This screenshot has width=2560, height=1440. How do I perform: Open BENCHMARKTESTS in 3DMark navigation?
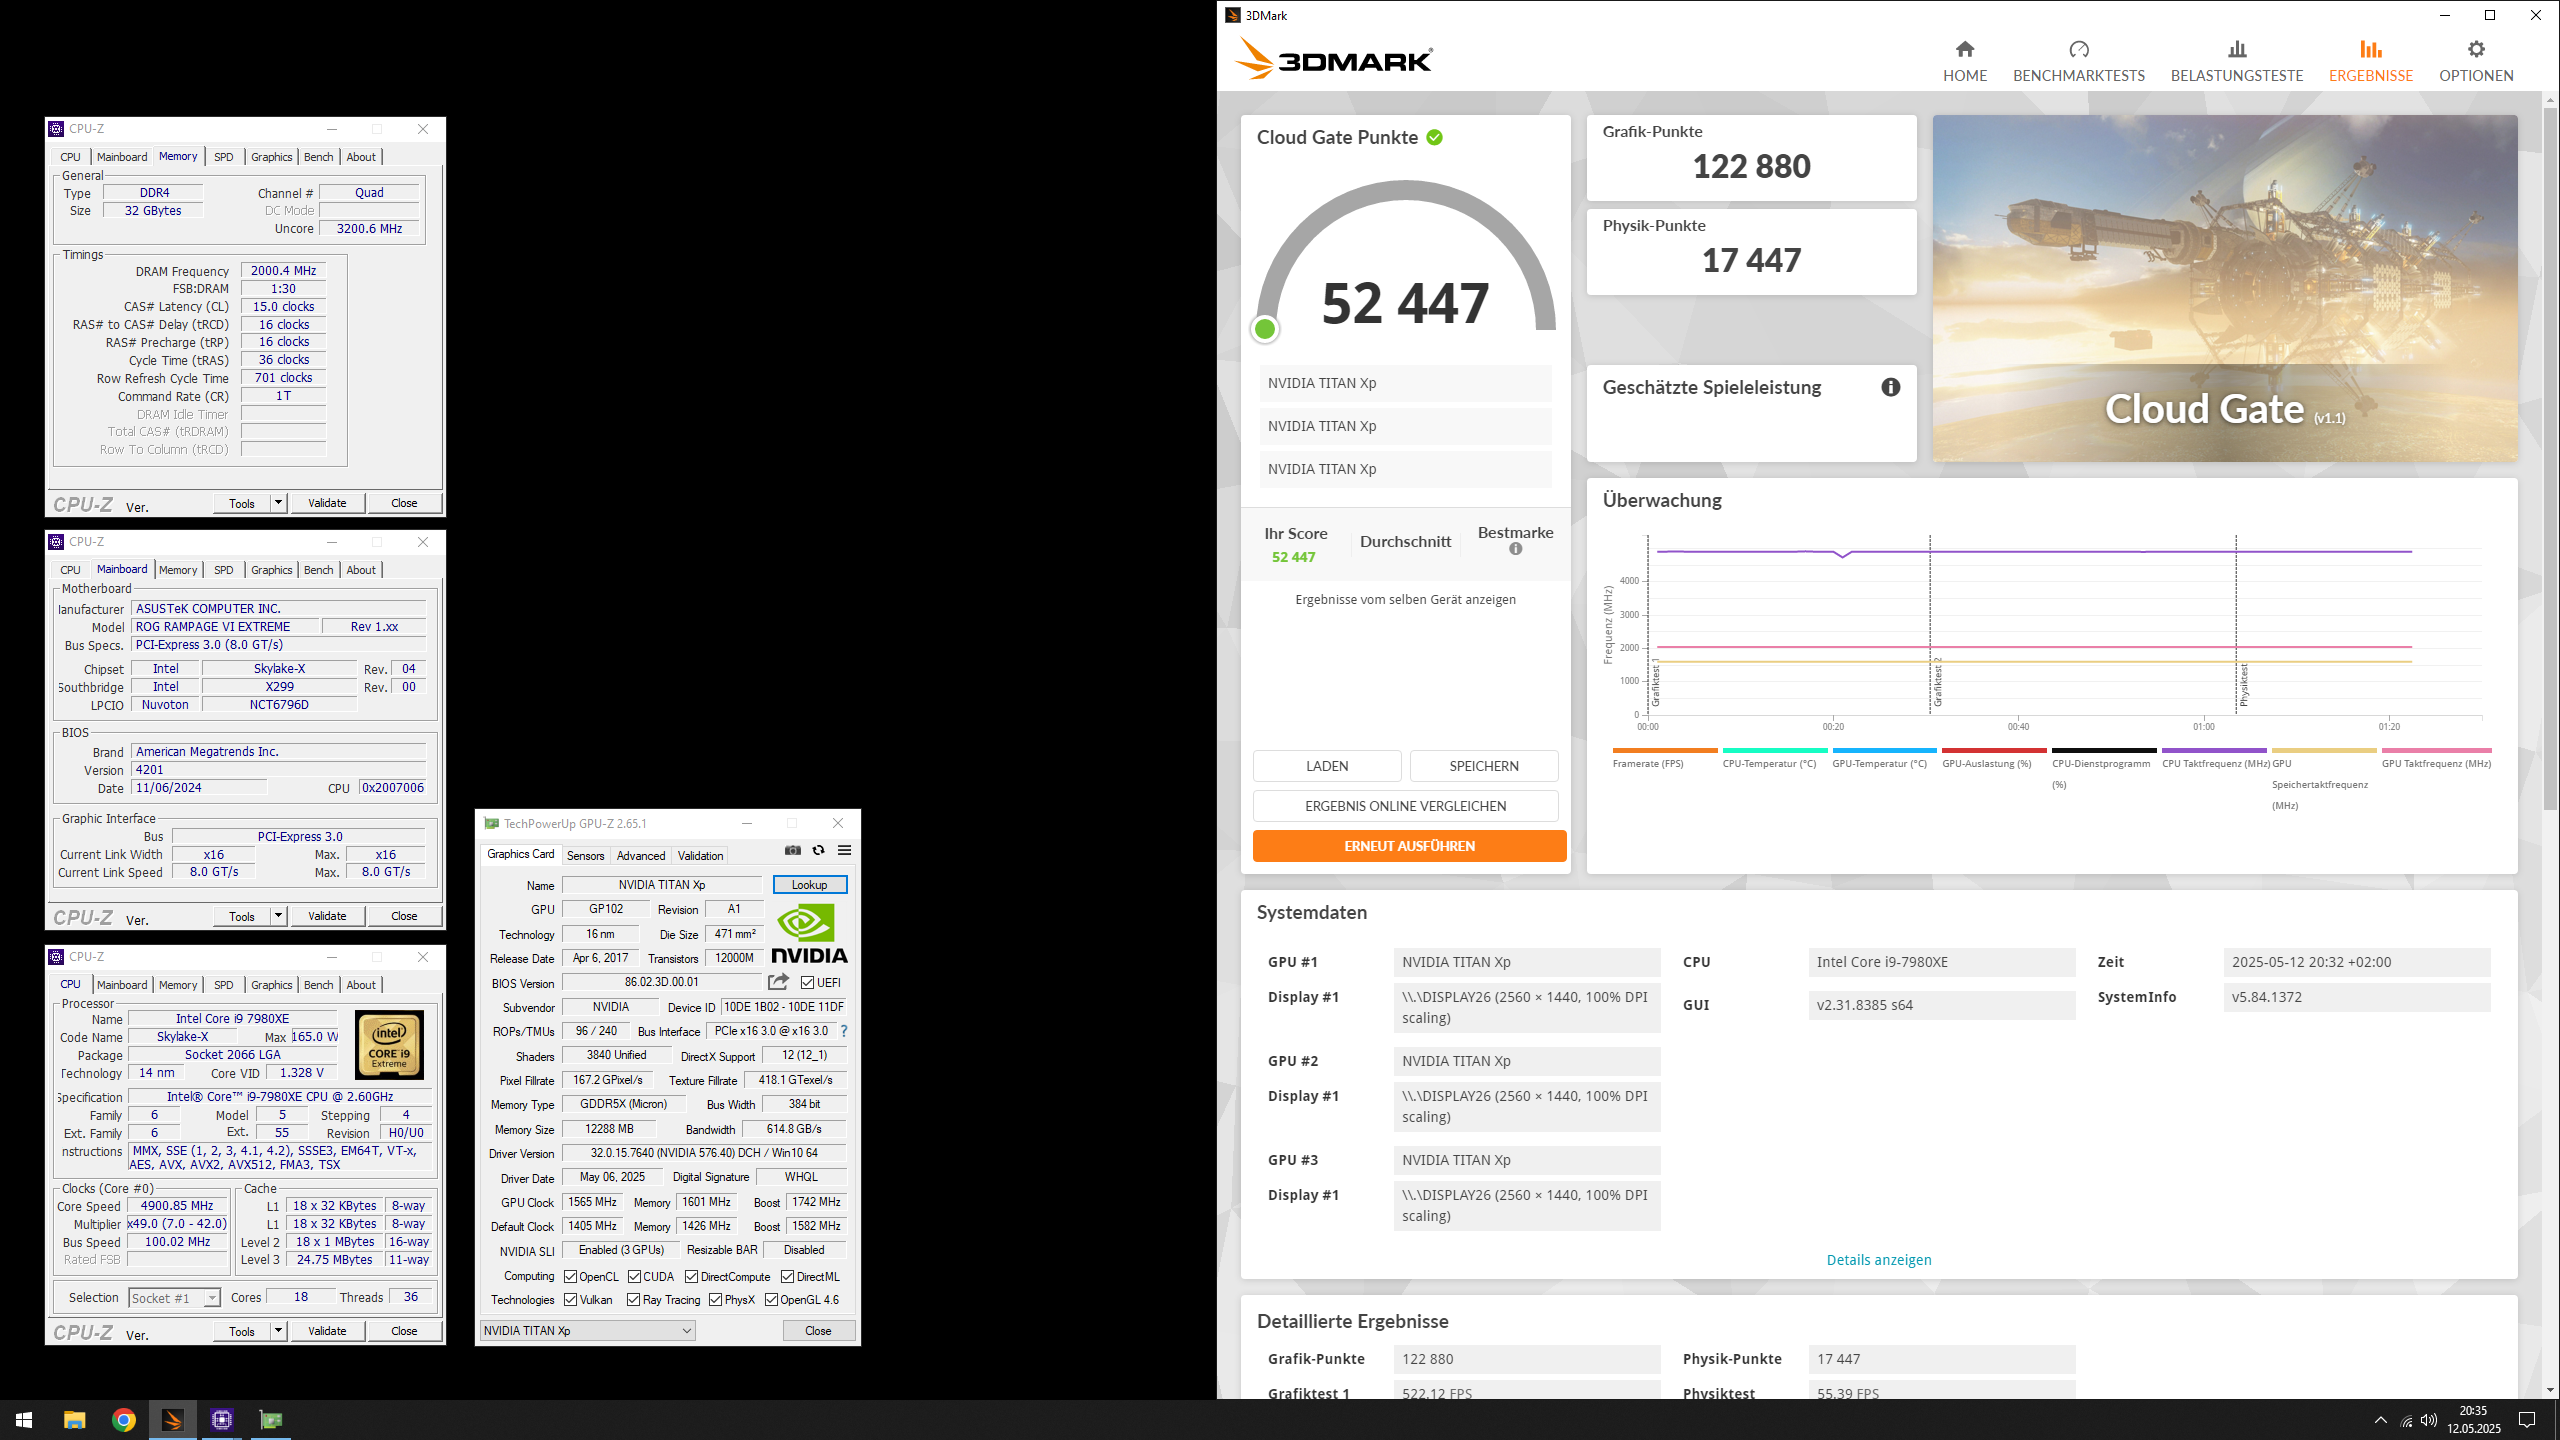(x=2078, y=61)
